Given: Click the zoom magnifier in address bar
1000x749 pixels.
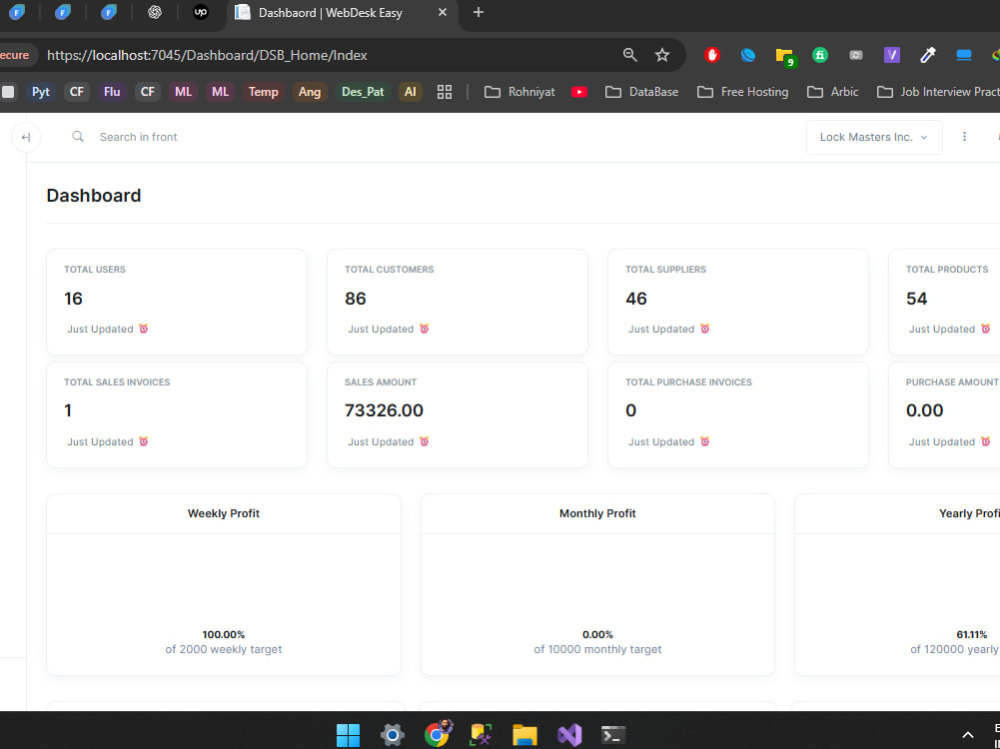Looking at the screenshot, I should point(629,56).
